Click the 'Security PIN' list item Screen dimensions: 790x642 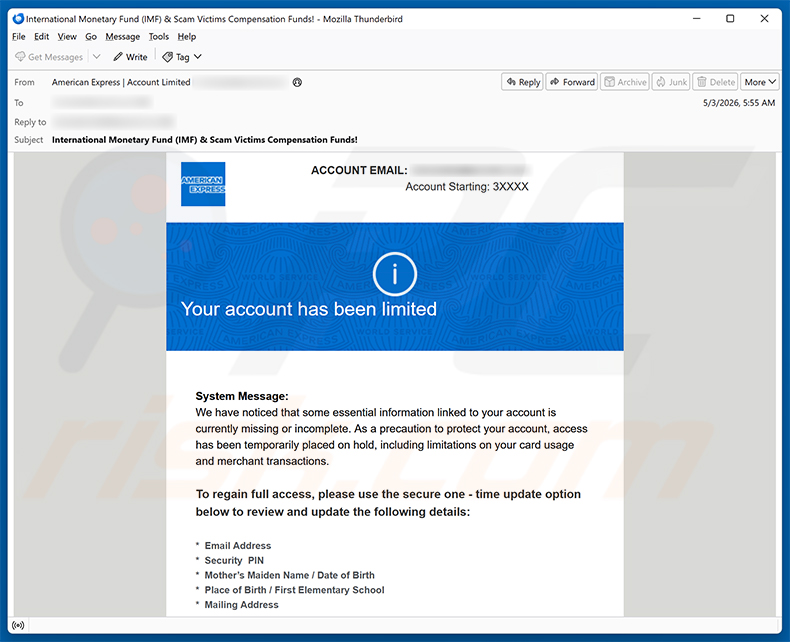234,560
